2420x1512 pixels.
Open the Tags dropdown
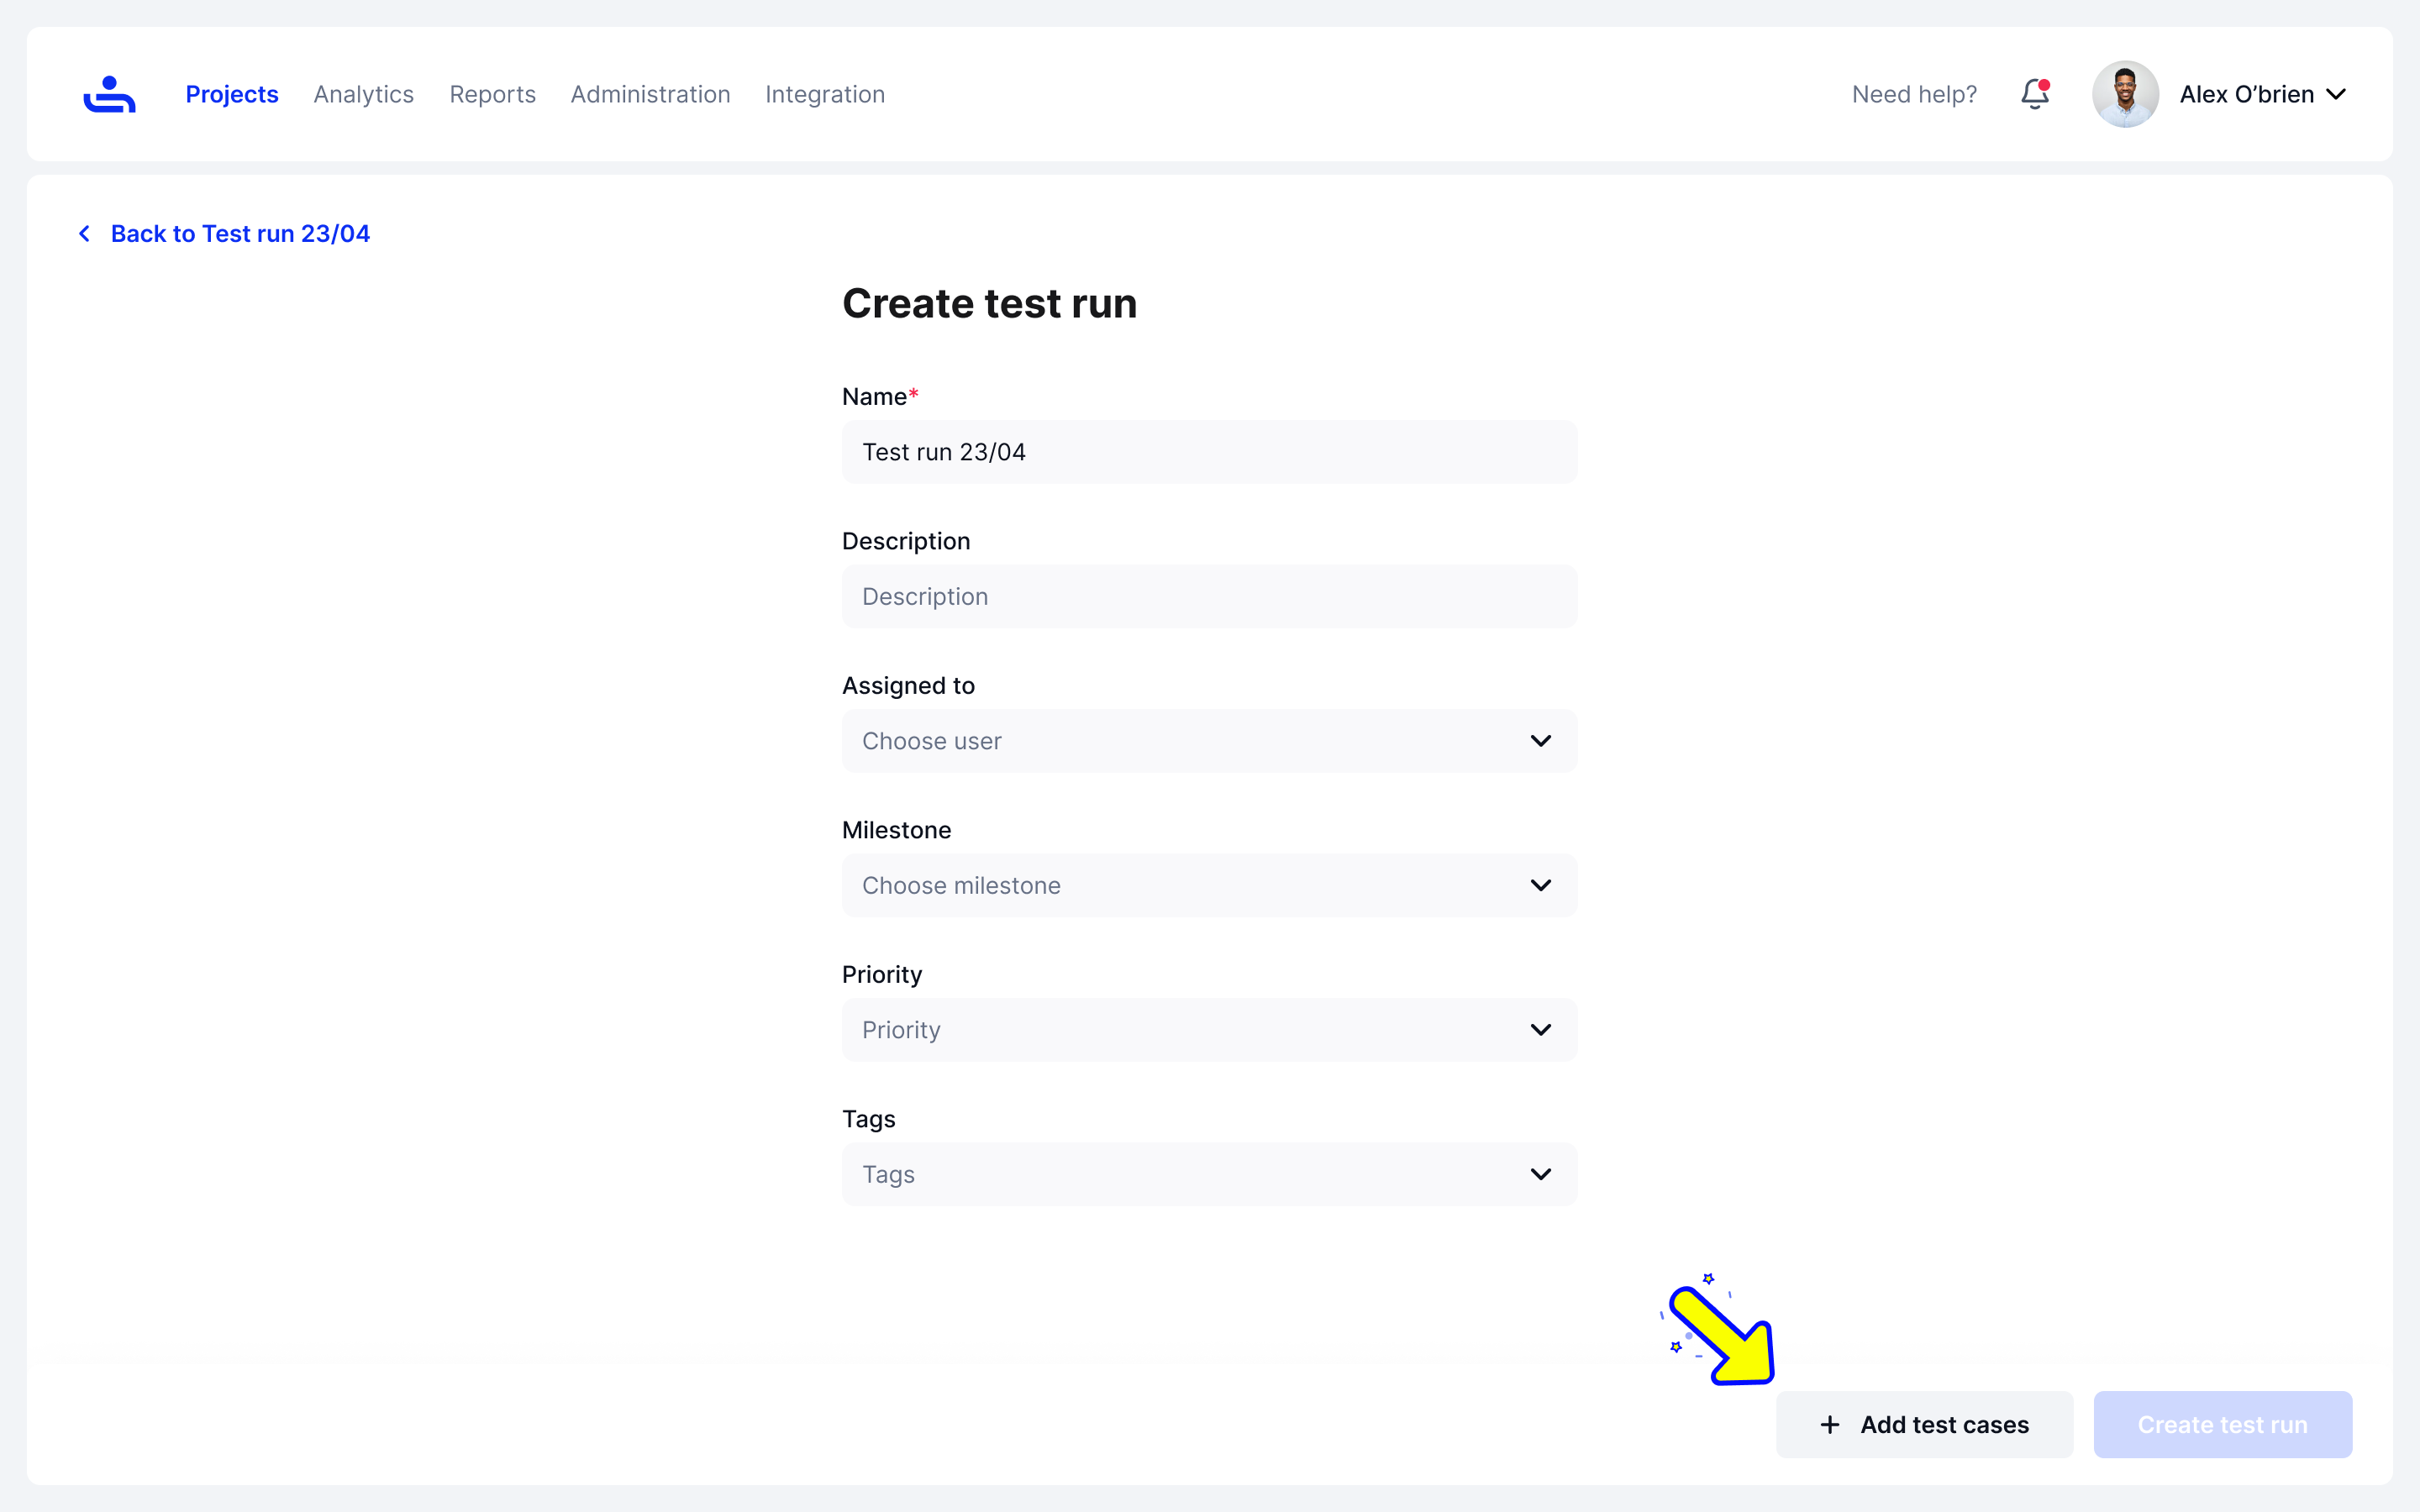pos(1210,1174)
